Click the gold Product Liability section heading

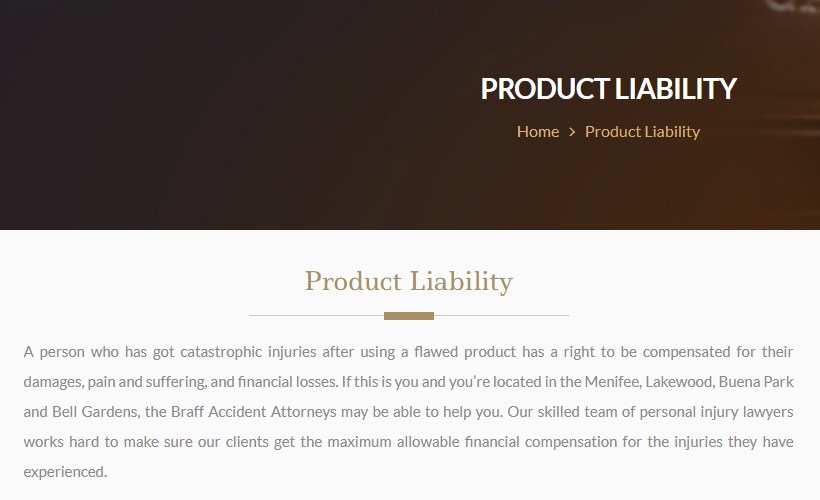[x=409, y=282]
